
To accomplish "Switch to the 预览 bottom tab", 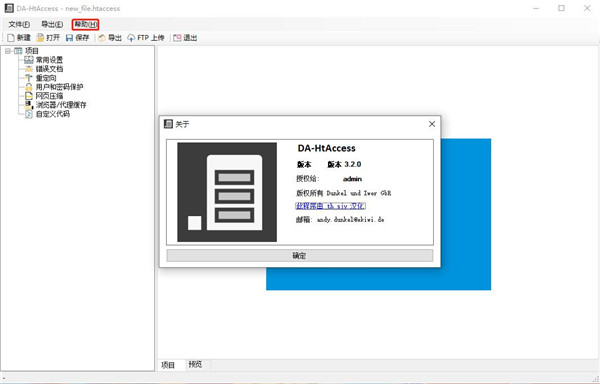I will coord(195,364).
